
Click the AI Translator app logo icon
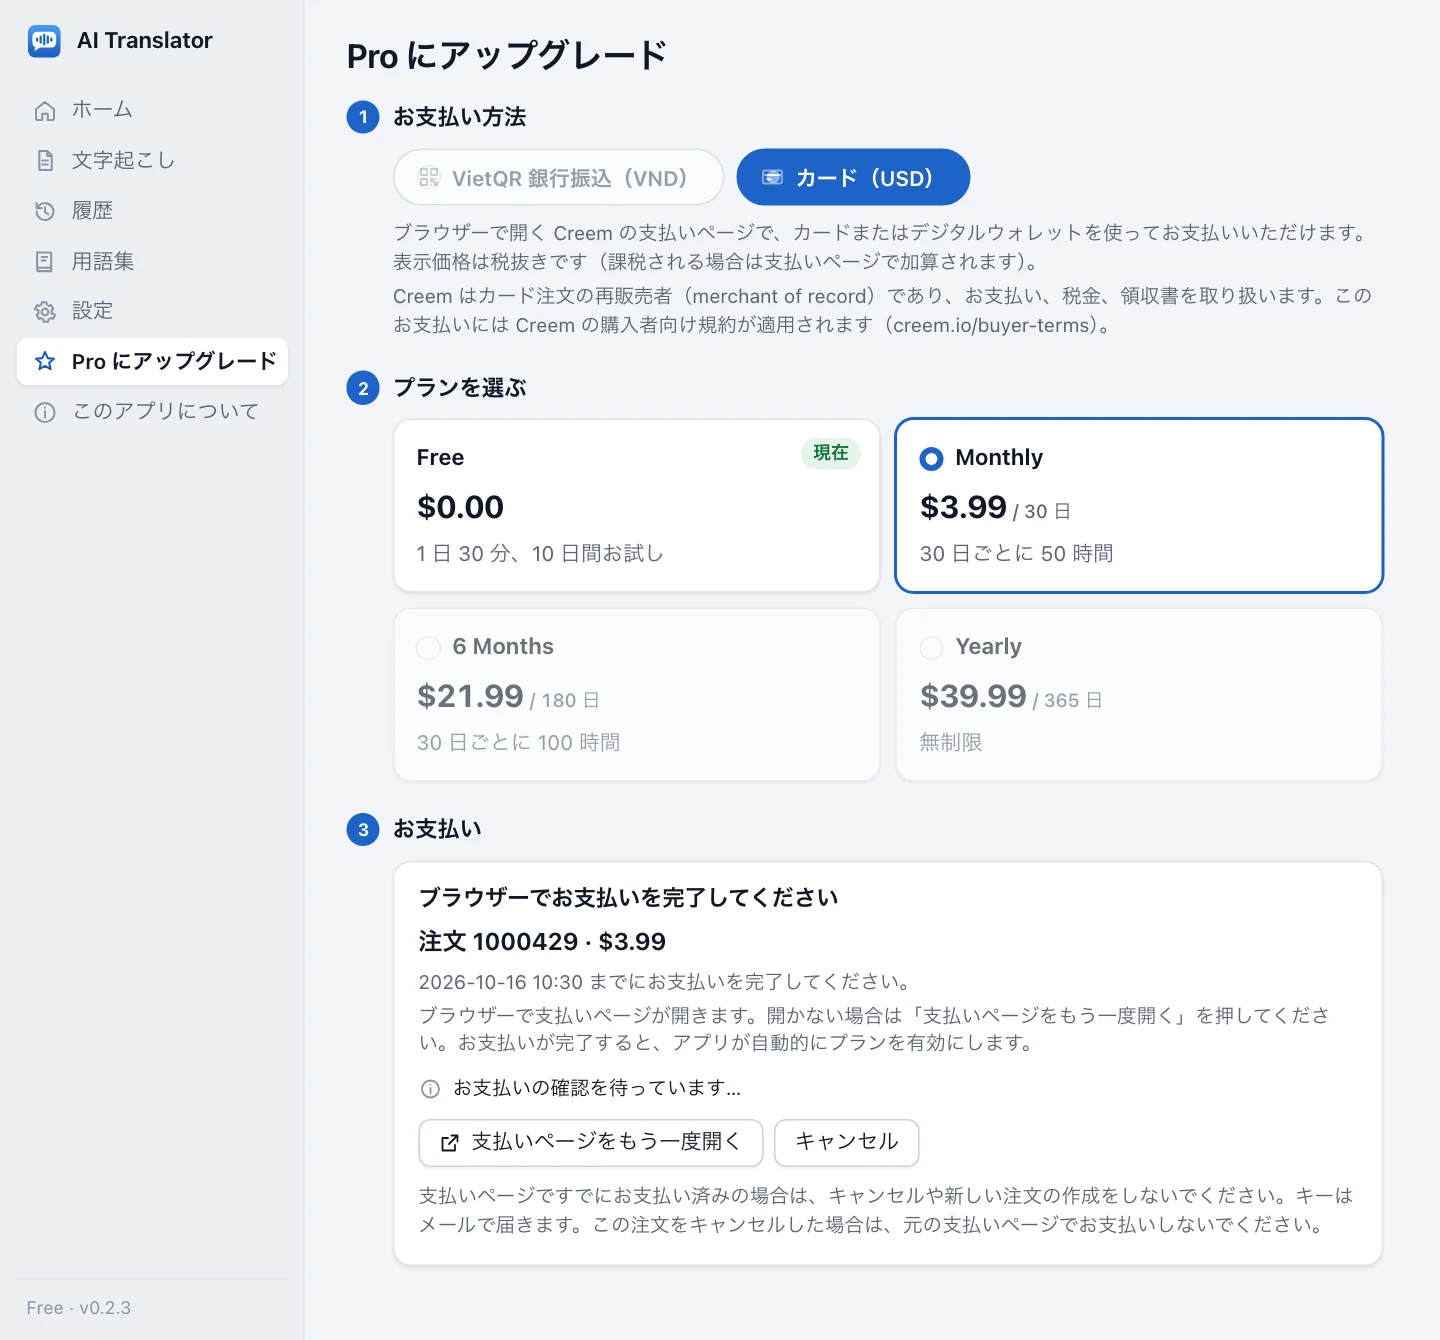44,41
